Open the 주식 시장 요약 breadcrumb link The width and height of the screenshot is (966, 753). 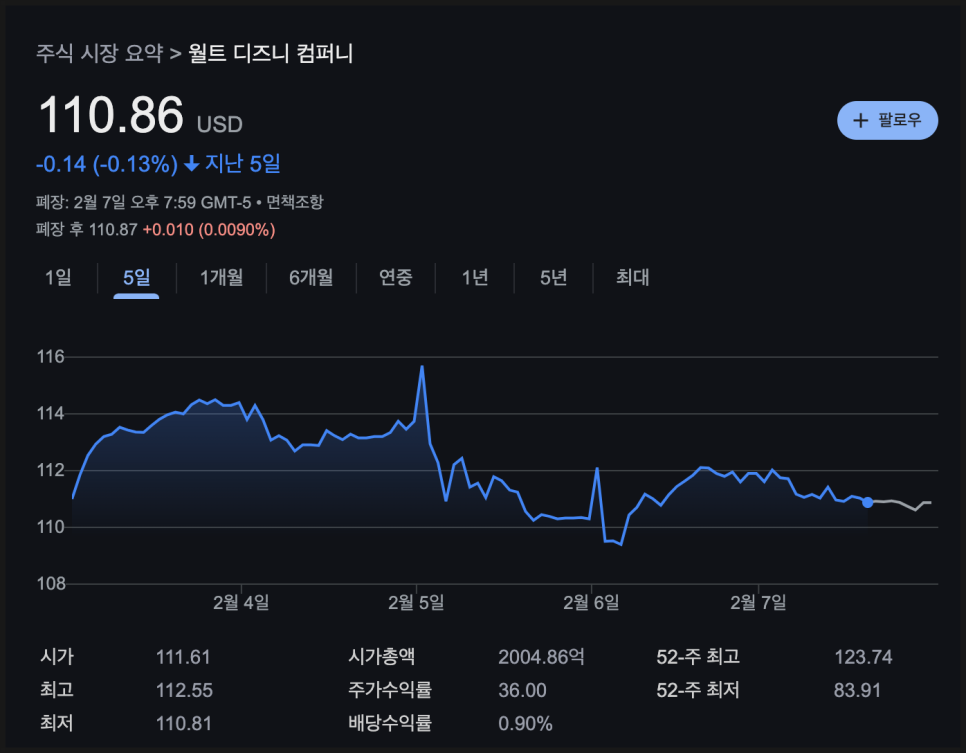pos(99,53)
